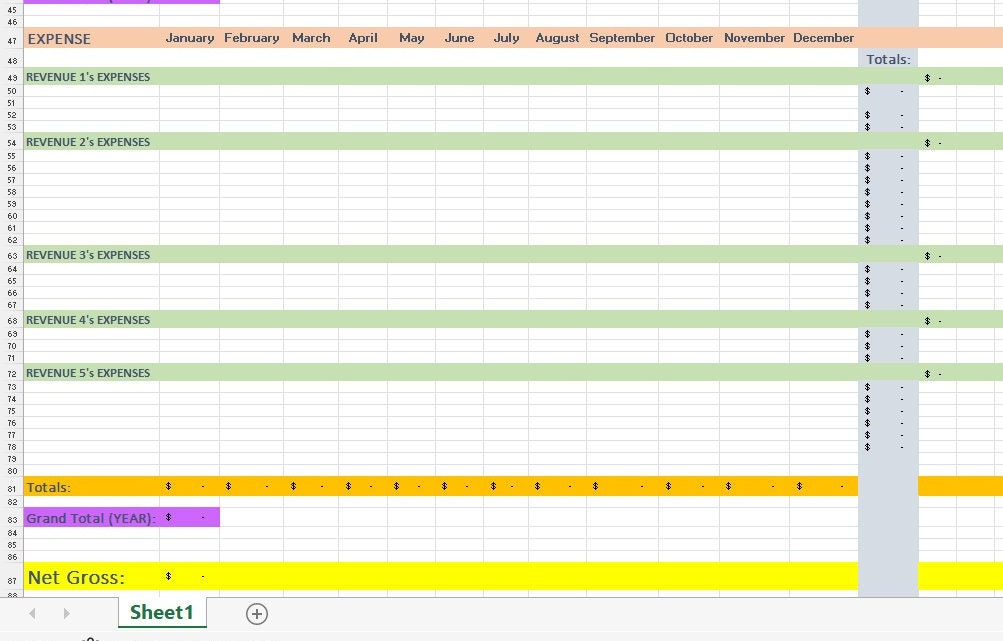1003x641 pixels.
Task: Switch to the Sheet1 tab
Action: pos(161,613)
